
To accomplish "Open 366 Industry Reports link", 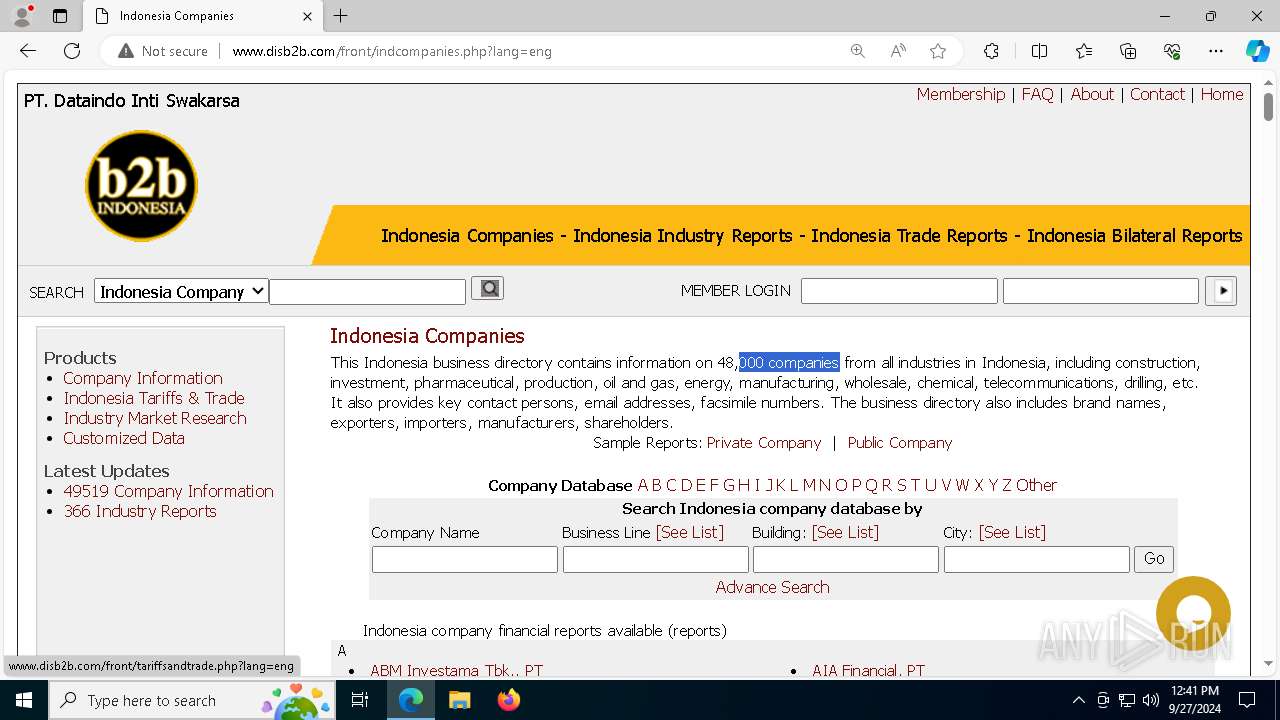I will (140, 511).
